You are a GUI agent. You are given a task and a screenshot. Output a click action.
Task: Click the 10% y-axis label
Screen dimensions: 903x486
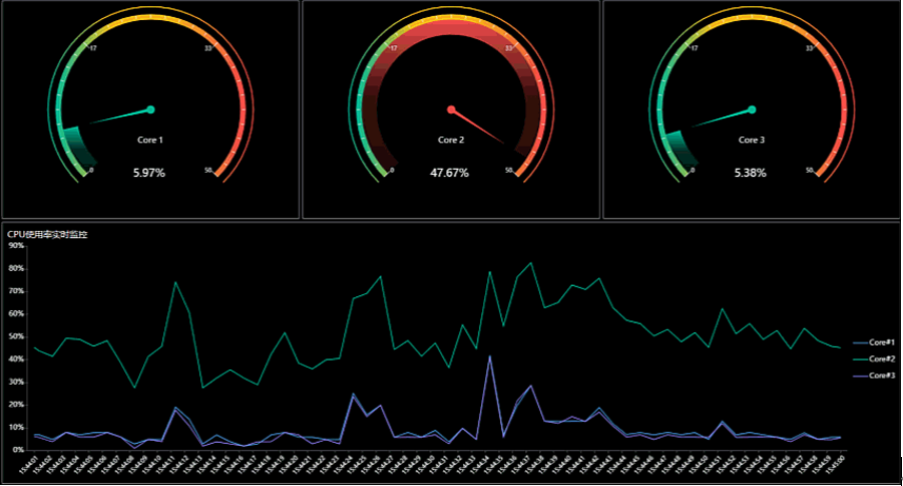coord(17,427)
